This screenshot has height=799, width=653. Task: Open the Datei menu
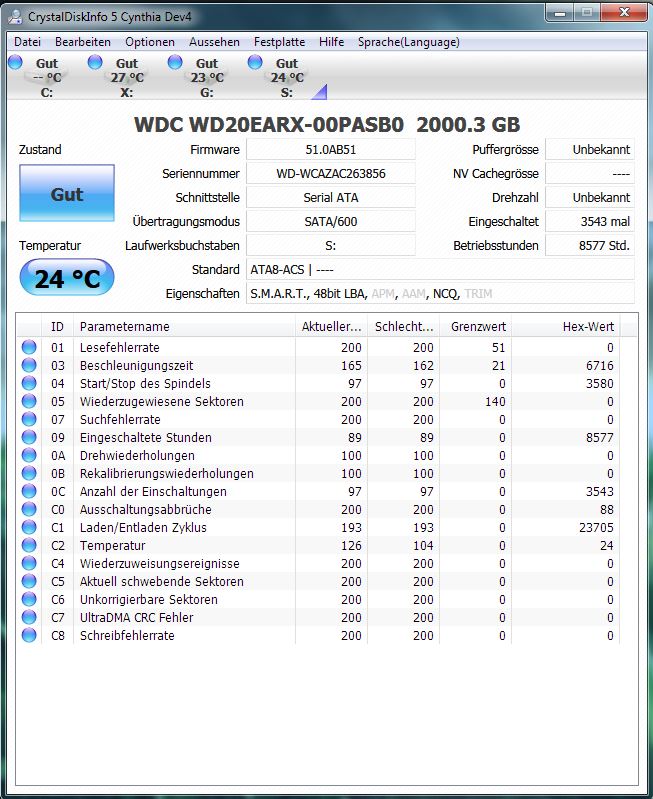28,42
